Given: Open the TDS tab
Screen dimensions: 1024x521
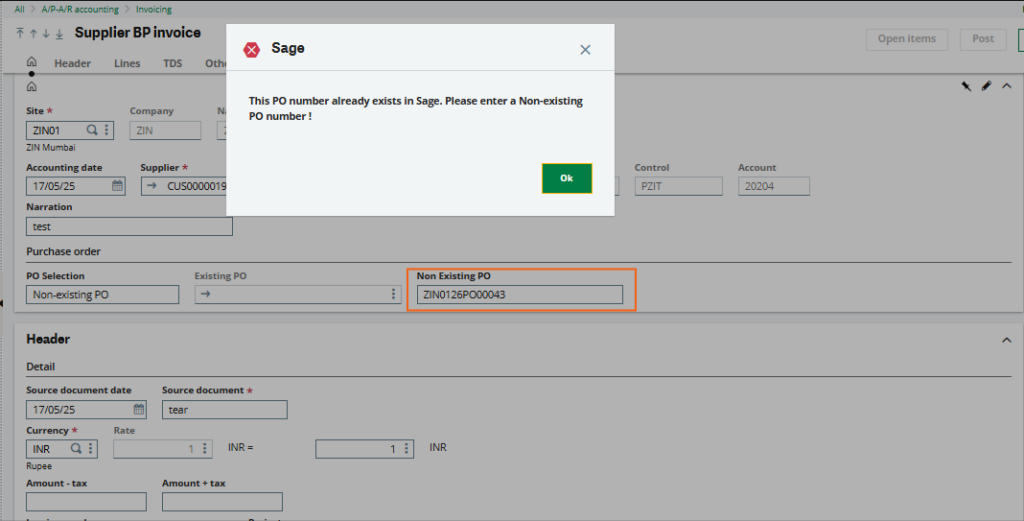Looking at the screenshot, I should tap(172, 63).
